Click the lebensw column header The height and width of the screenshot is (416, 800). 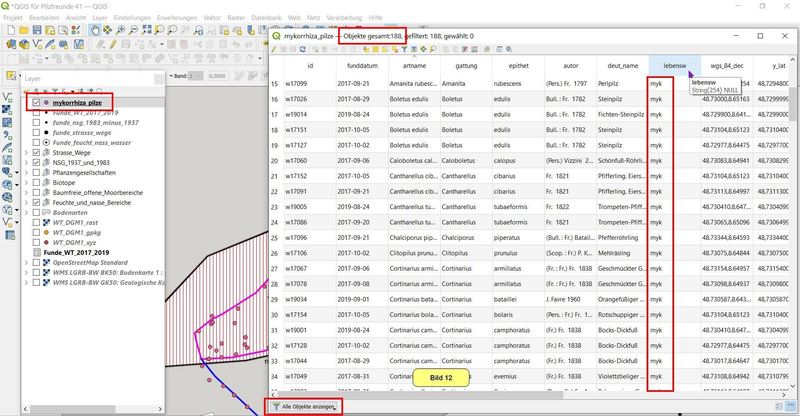674,66
